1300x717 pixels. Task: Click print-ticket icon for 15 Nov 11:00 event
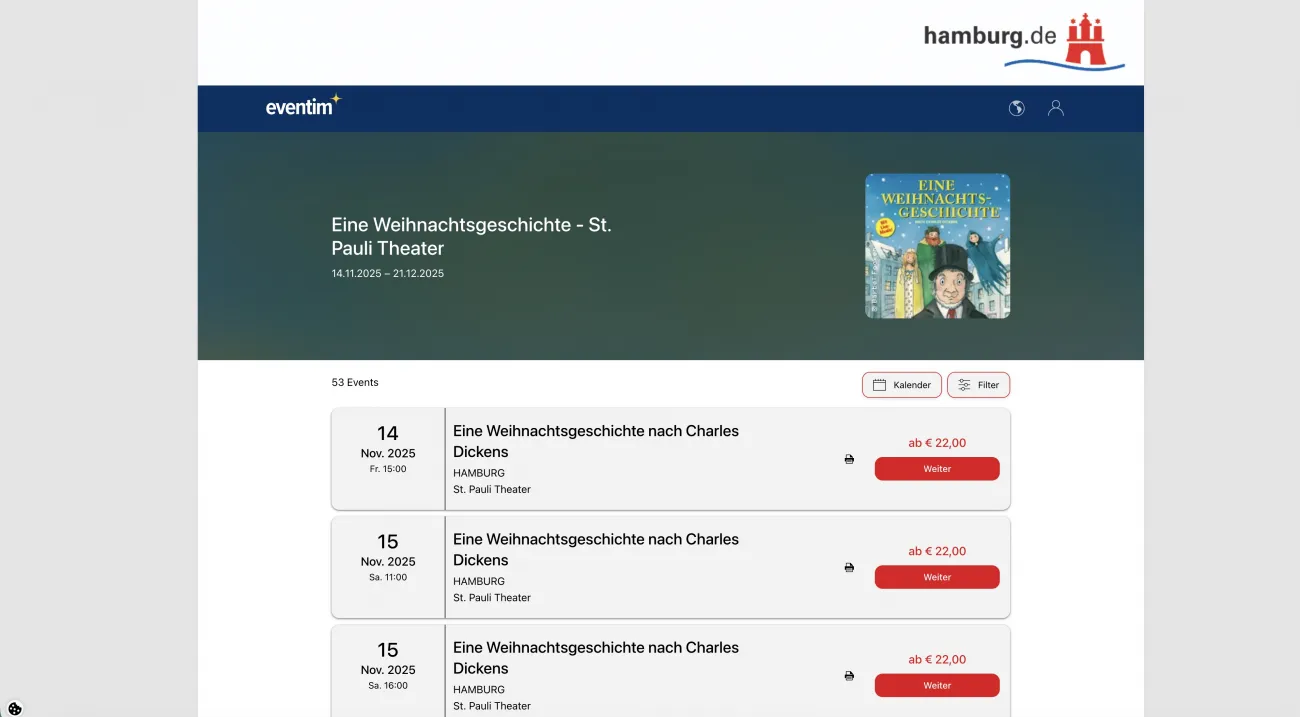point(849,567)
